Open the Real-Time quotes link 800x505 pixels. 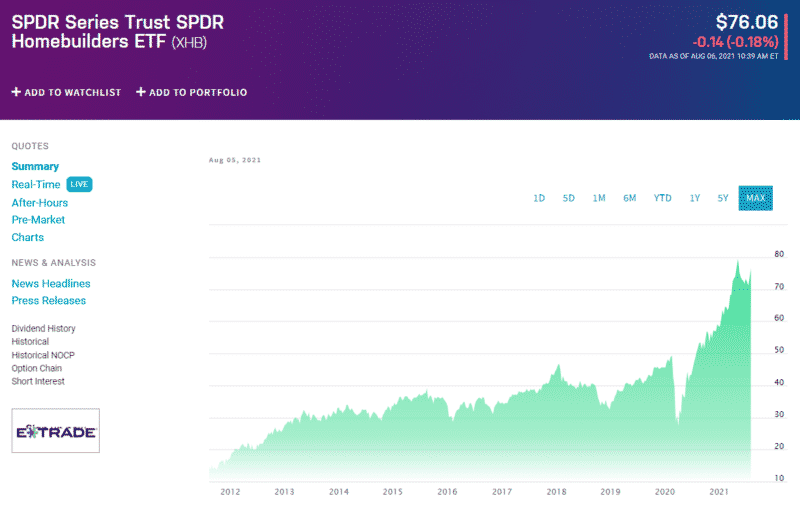click(x=36, y=184)
